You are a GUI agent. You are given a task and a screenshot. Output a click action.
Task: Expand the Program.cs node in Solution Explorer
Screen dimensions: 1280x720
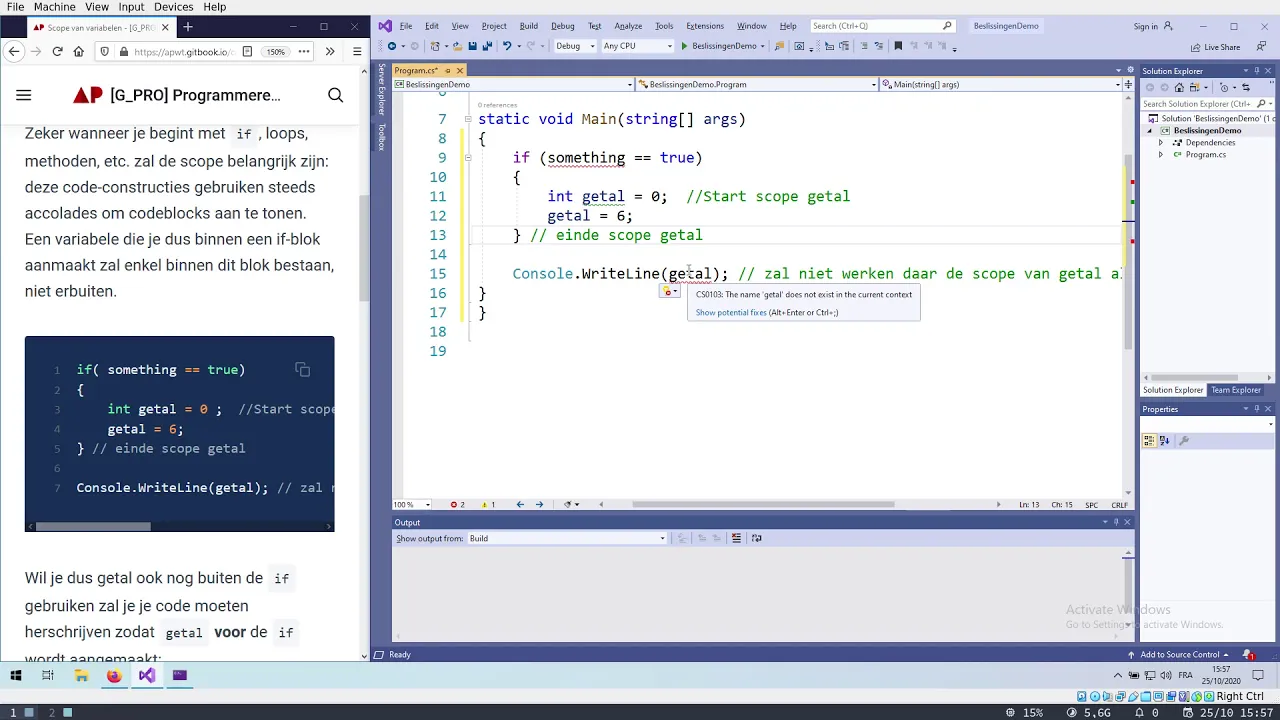(1161, 155)
